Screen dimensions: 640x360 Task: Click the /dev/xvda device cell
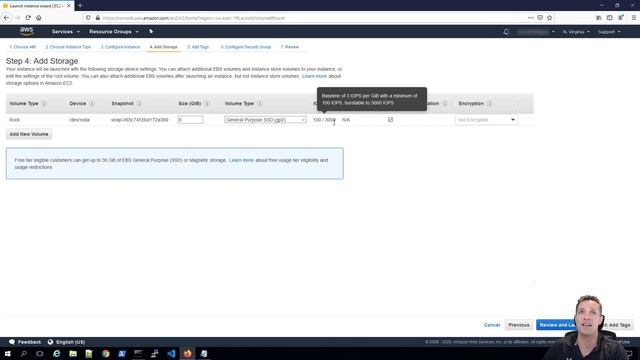click(x=80, y=120)
